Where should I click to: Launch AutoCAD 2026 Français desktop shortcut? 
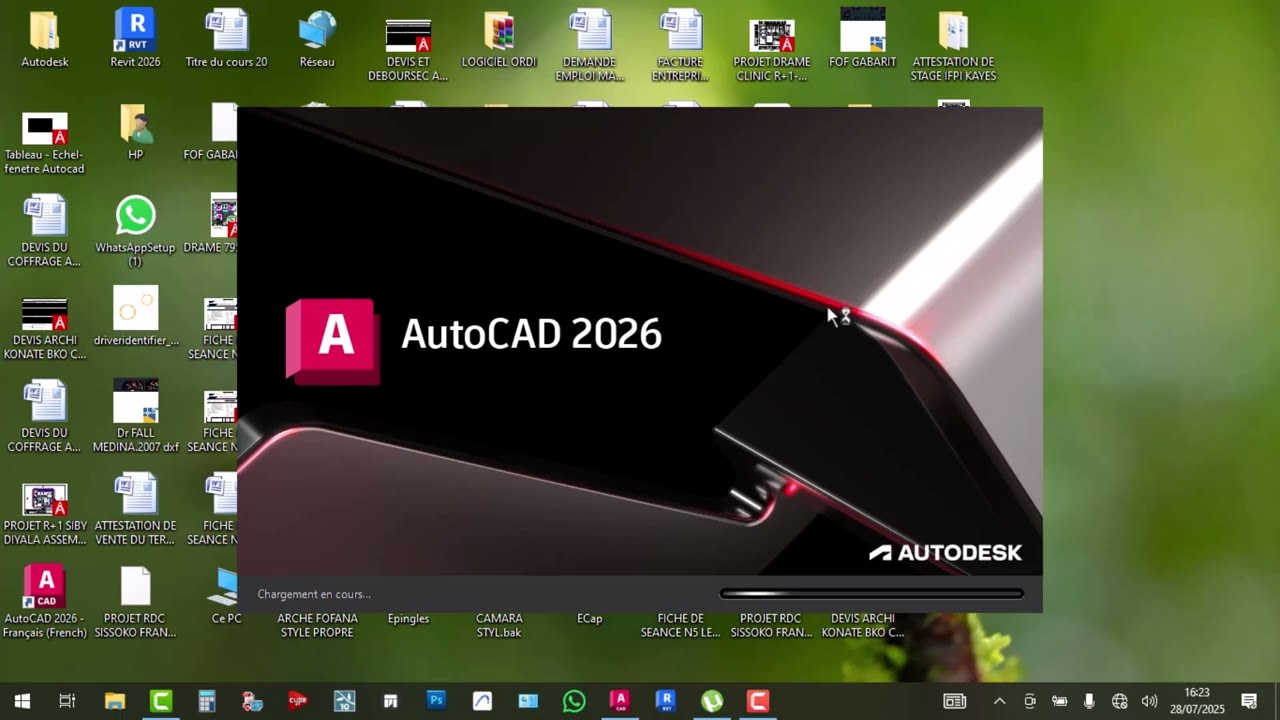(45, 601)
